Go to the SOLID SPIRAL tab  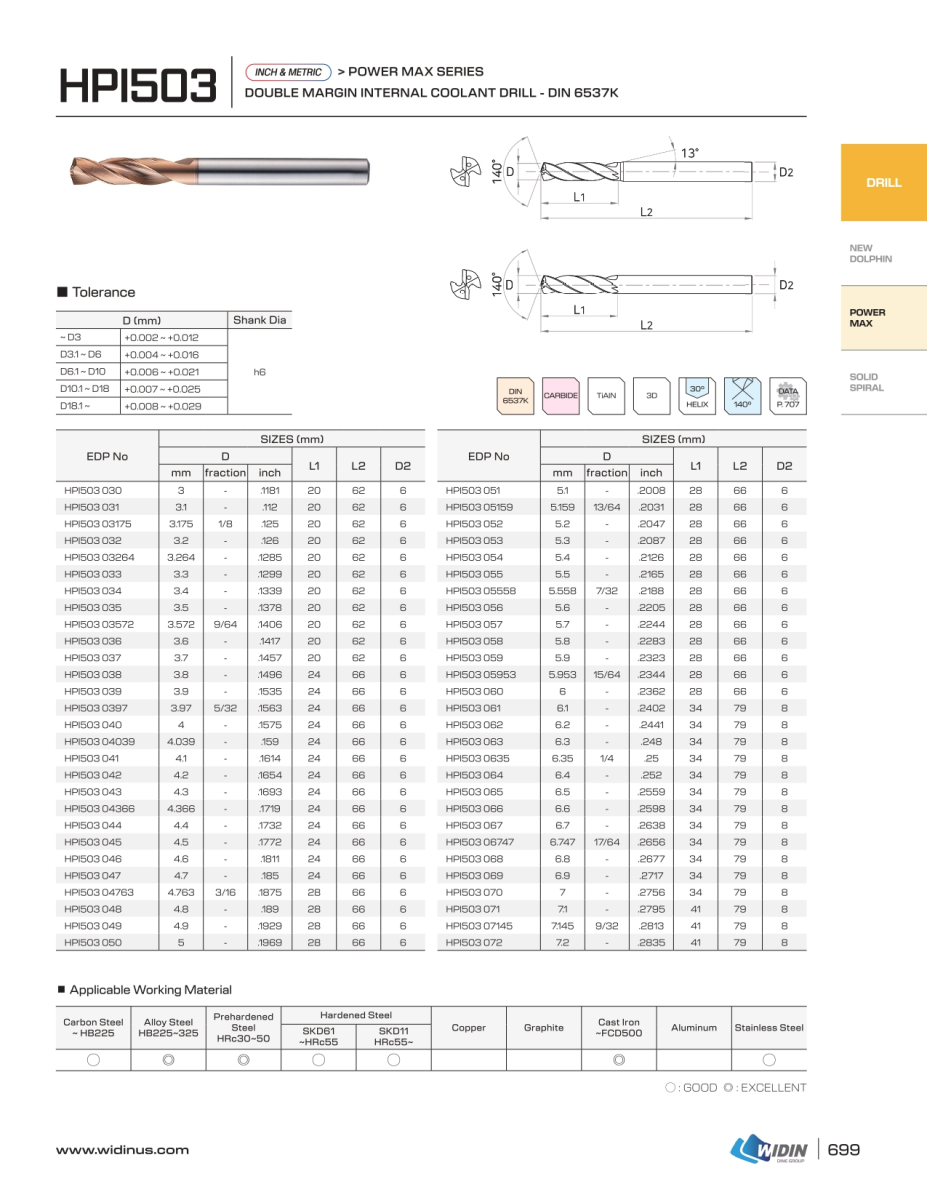pos(866,382)
